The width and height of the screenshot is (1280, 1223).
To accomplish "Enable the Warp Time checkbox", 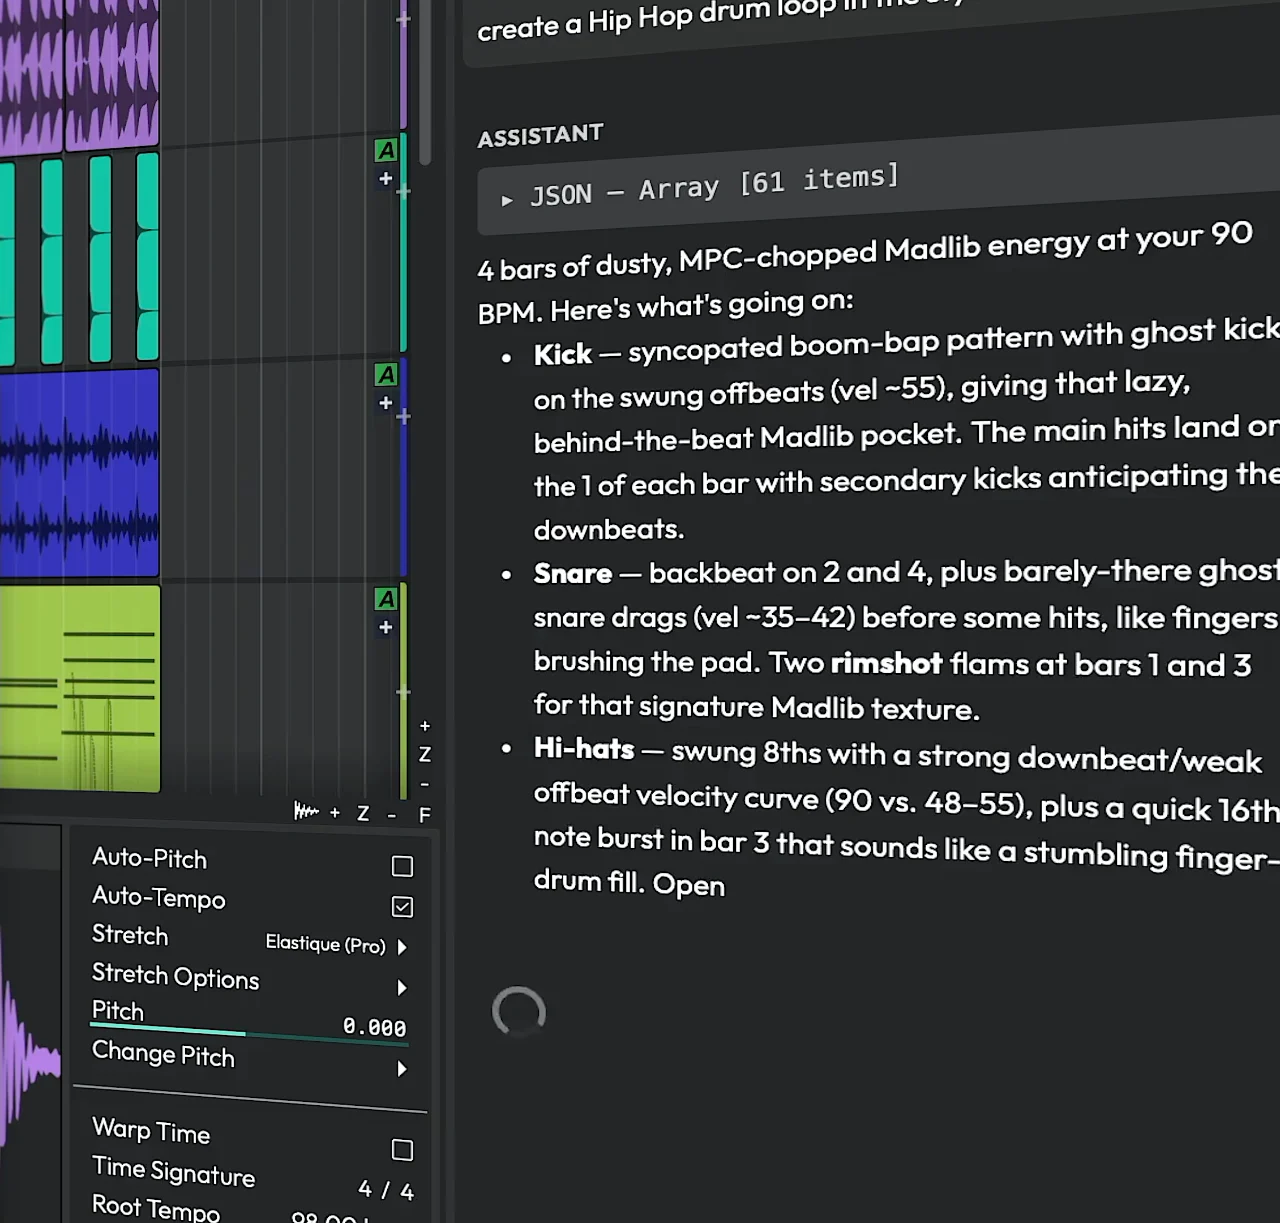I will [x=402, y=1150].
